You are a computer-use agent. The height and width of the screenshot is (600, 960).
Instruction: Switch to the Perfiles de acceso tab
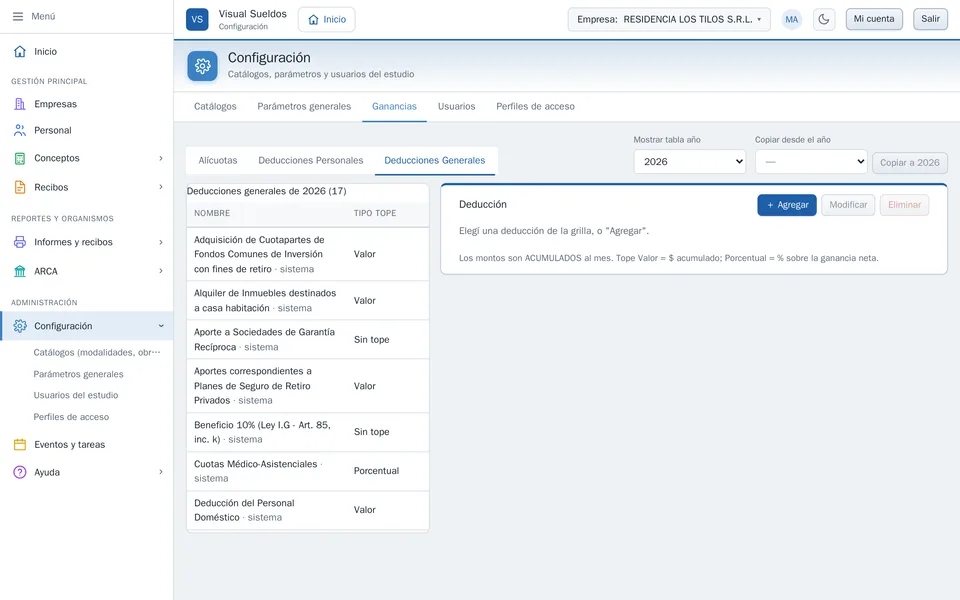535,107
